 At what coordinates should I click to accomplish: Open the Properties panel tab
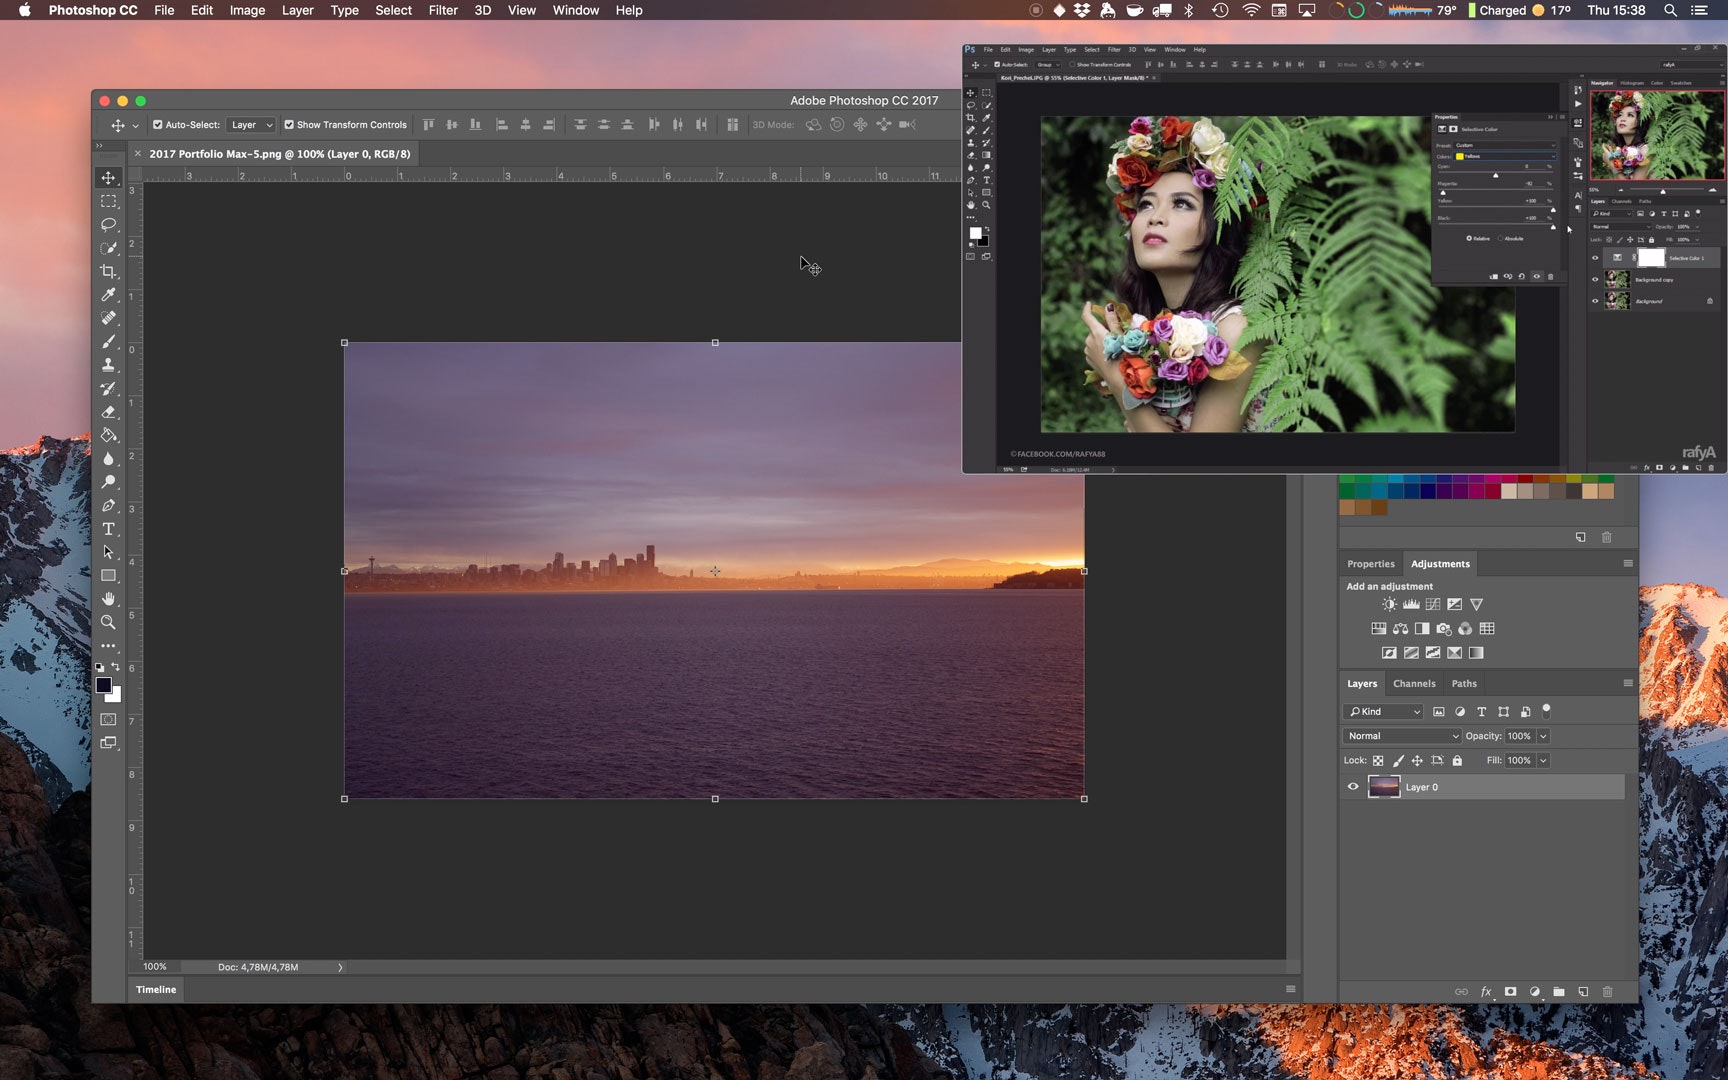click(x=1370, y=564)
